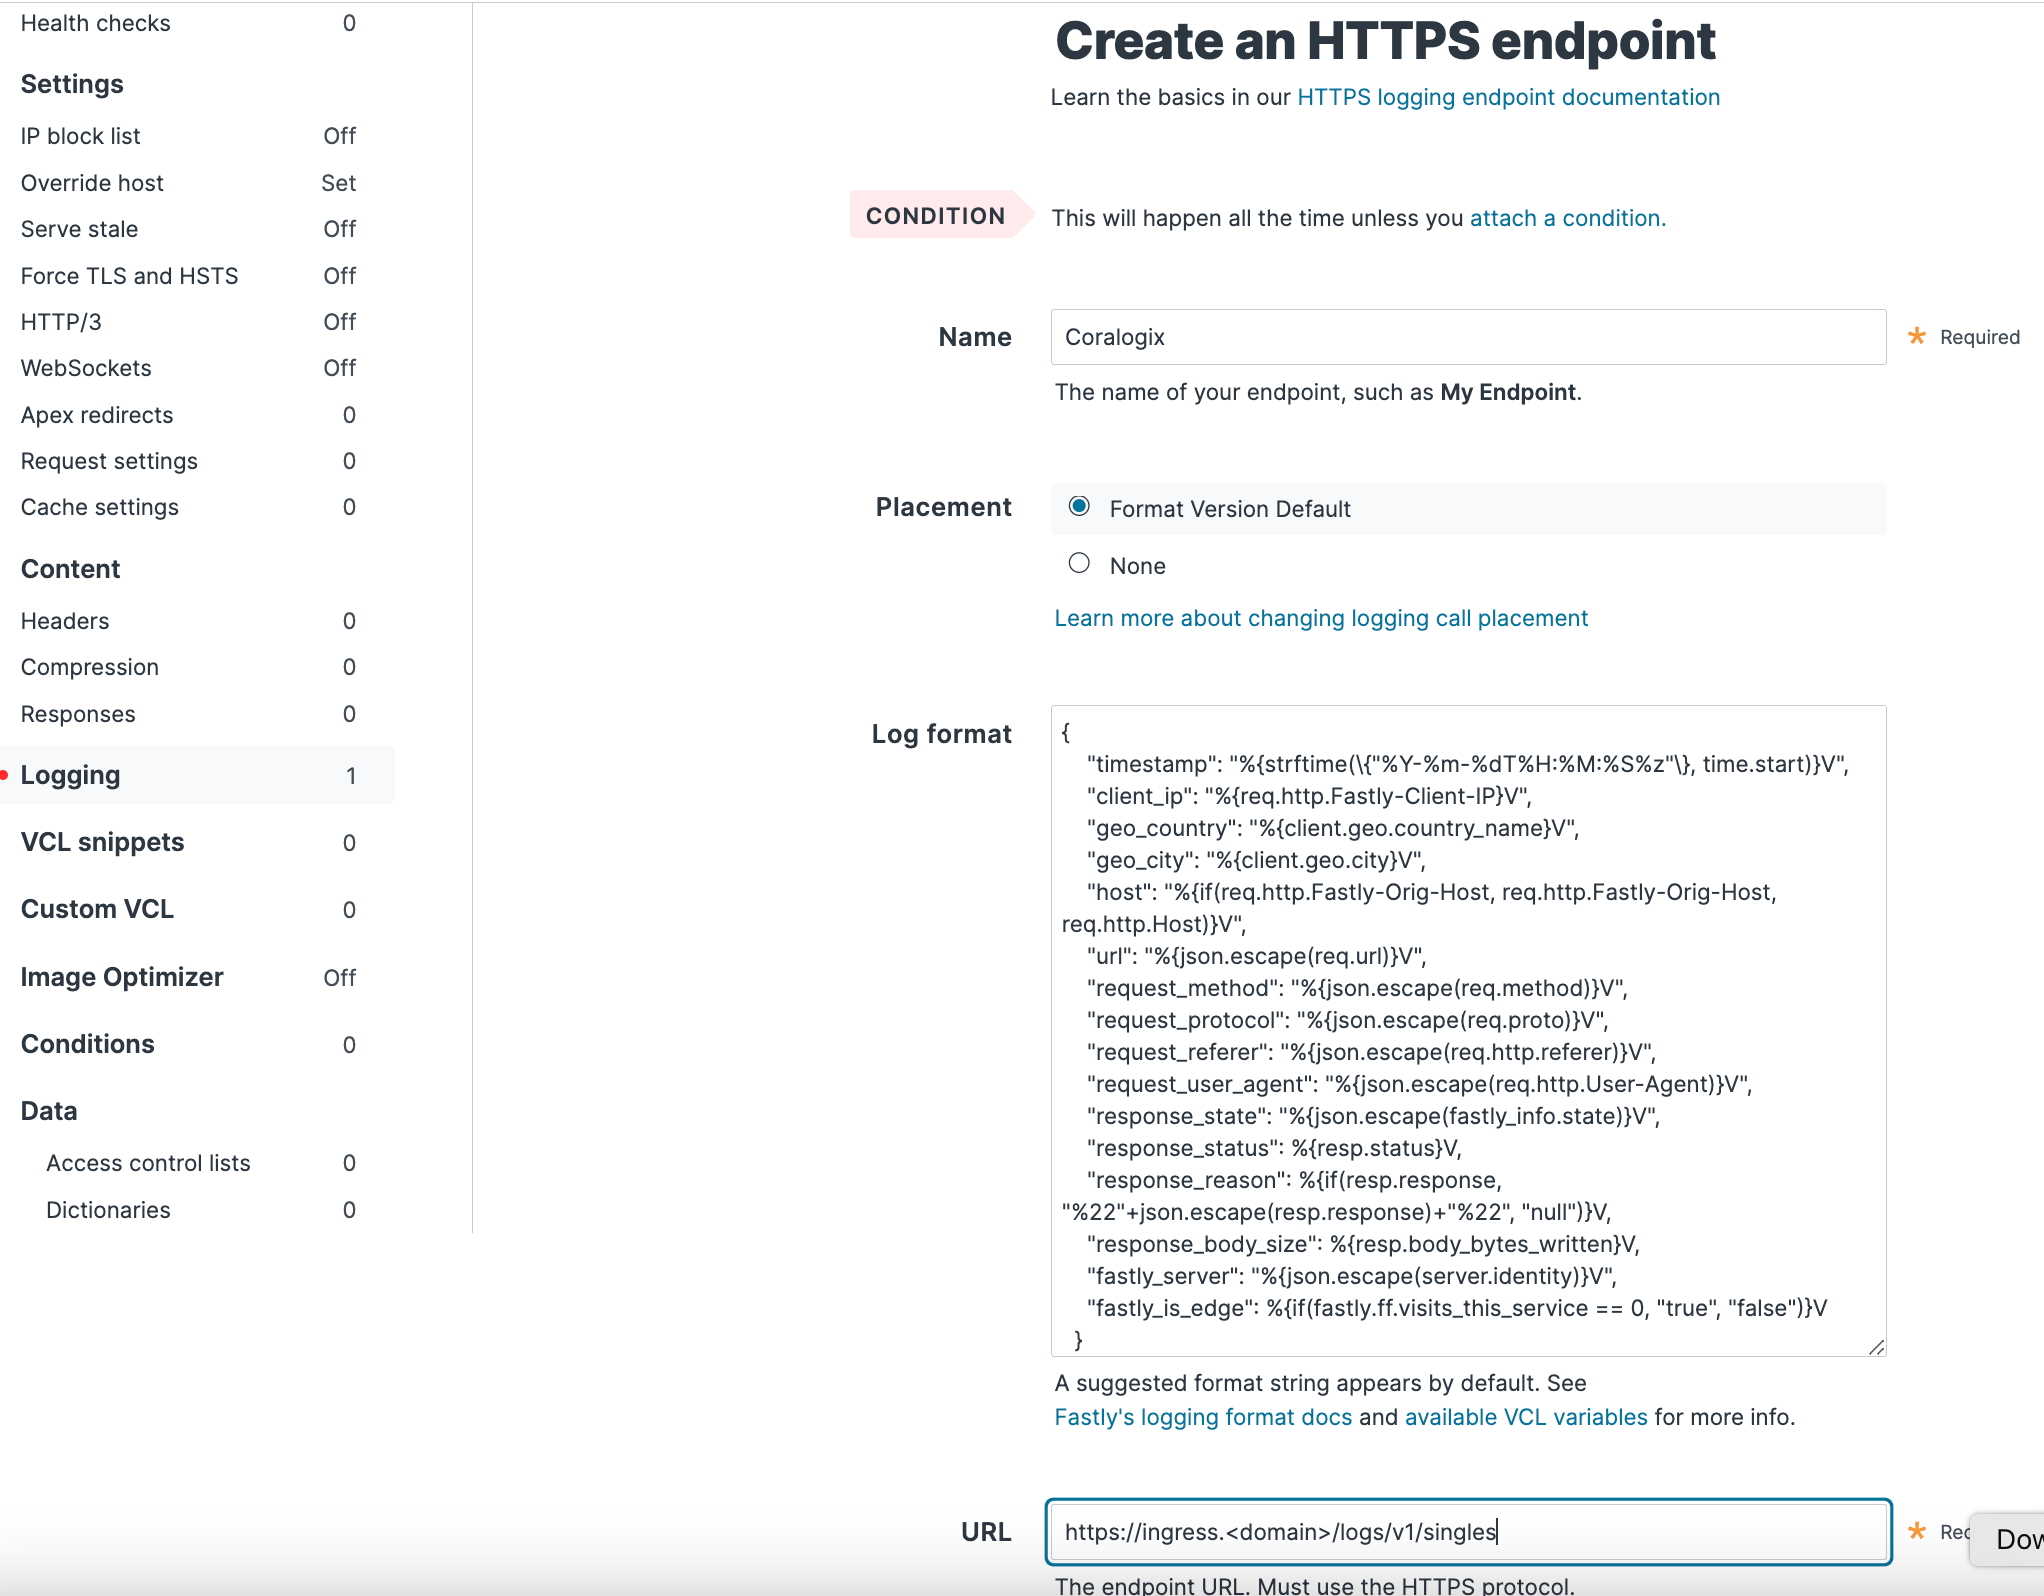The height and width of the screenshot is (1596, 2044).
Task: Open the Override host setting
Action: [x=188, y=183]
